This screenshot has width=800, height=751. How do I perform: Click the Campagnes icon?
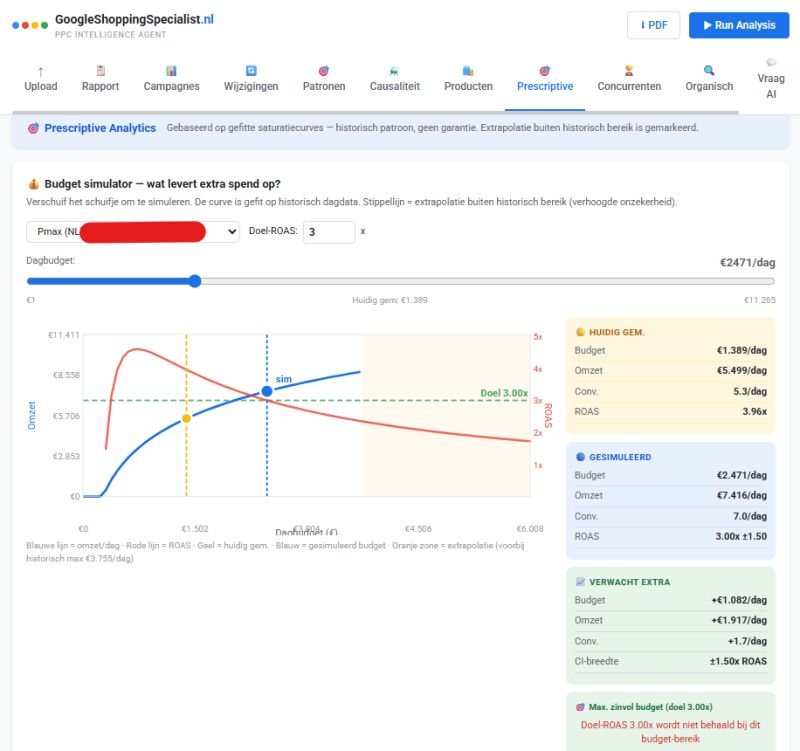[171, 72]
